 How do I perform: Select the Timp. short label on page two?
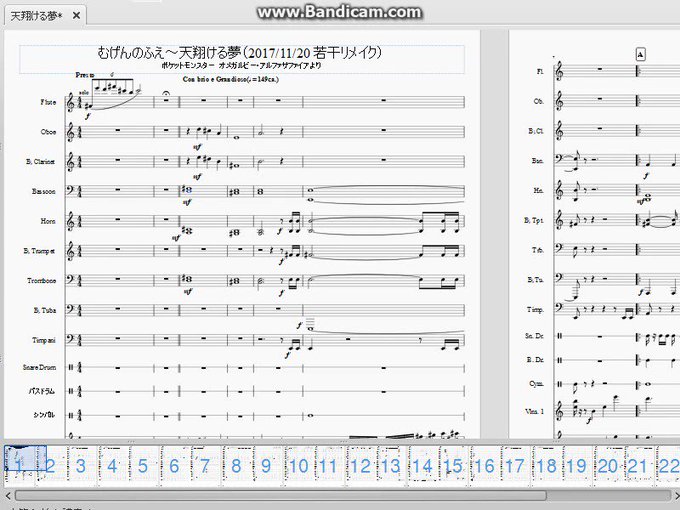pos(535,310)
